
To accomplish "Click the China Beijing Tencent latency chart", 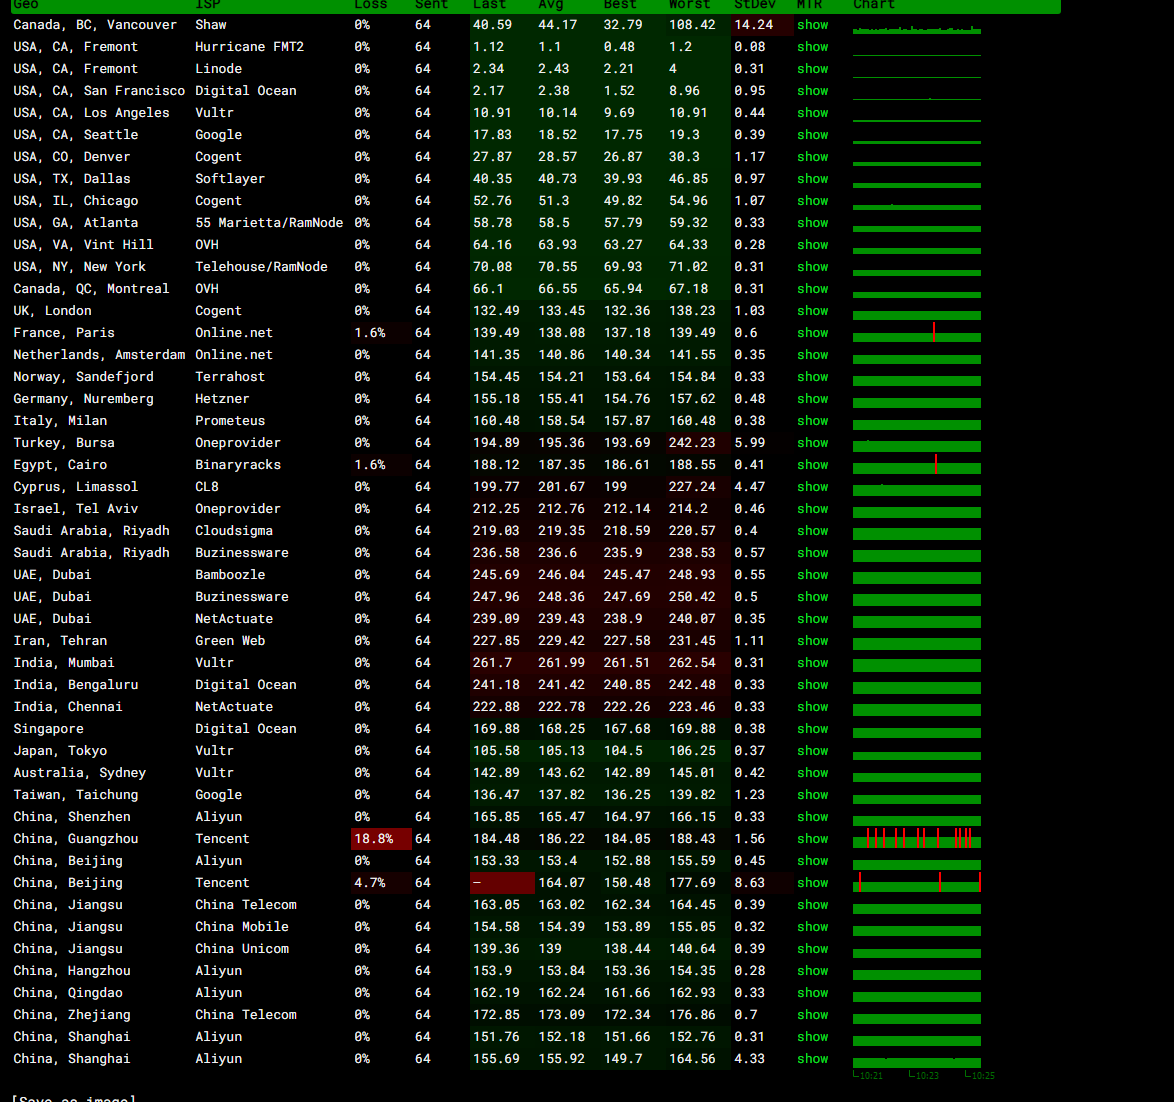I will (916, 883).
